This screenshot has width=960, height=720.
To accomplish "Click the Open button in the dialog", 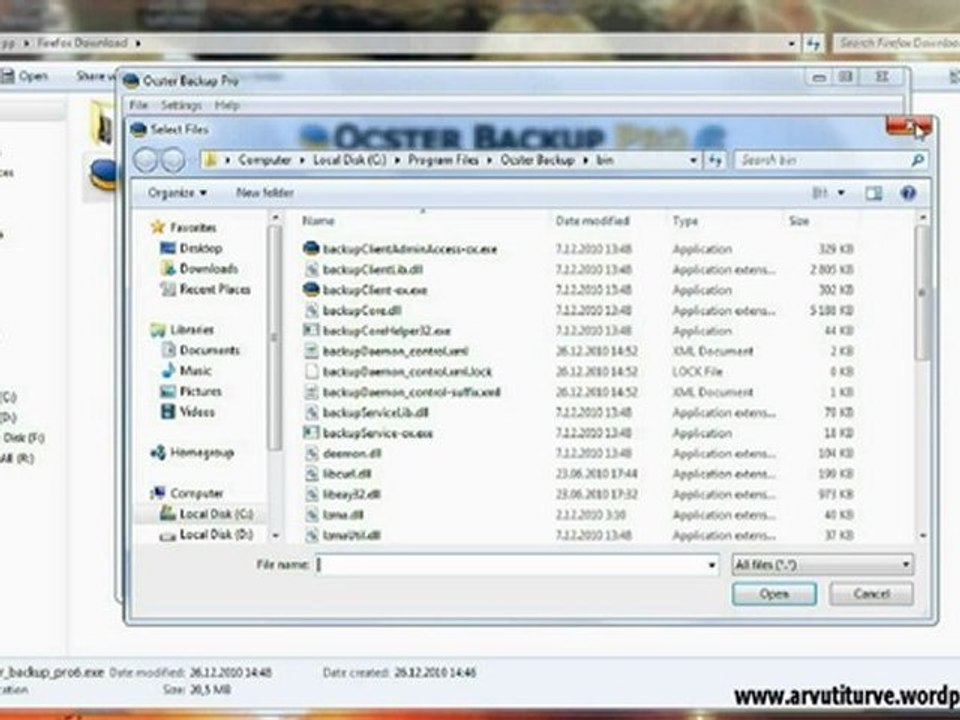I will (x=774, y=594).
